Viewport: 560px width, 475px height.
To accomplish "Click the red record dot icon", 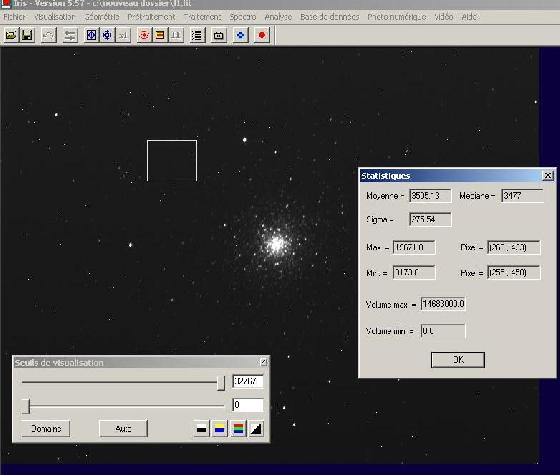I will 262,35.
